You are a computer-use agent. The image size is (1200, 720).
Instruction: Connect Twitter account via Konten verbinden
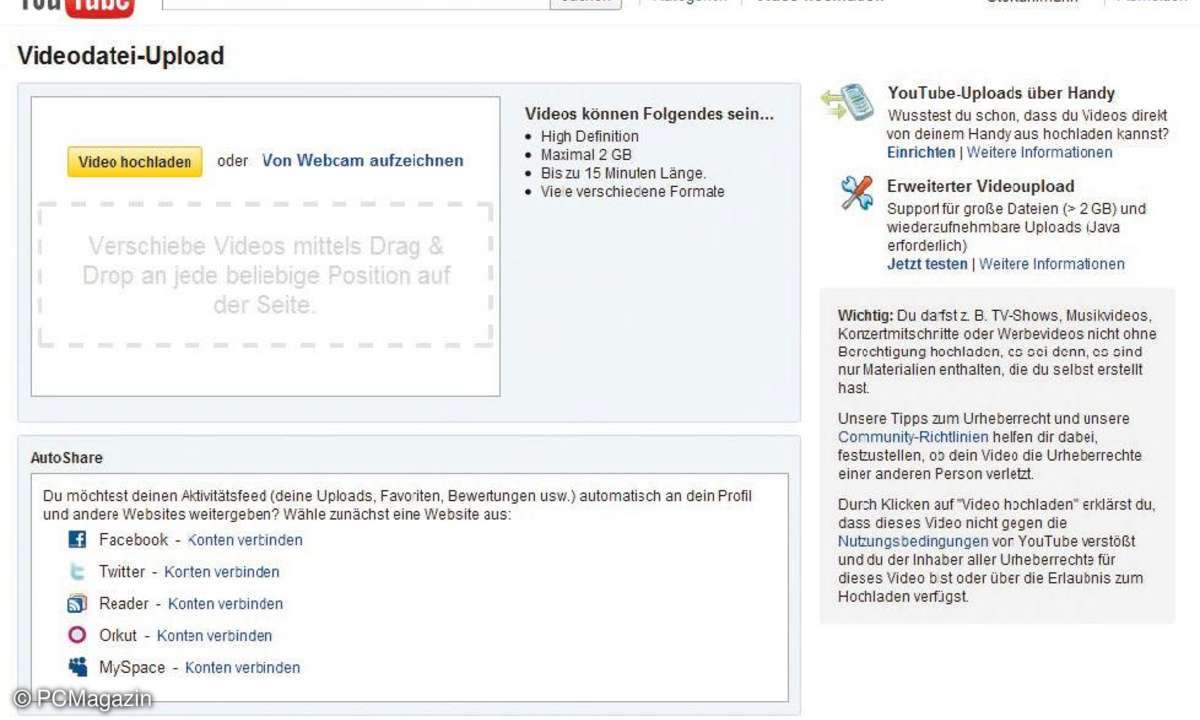pos(222,572)
